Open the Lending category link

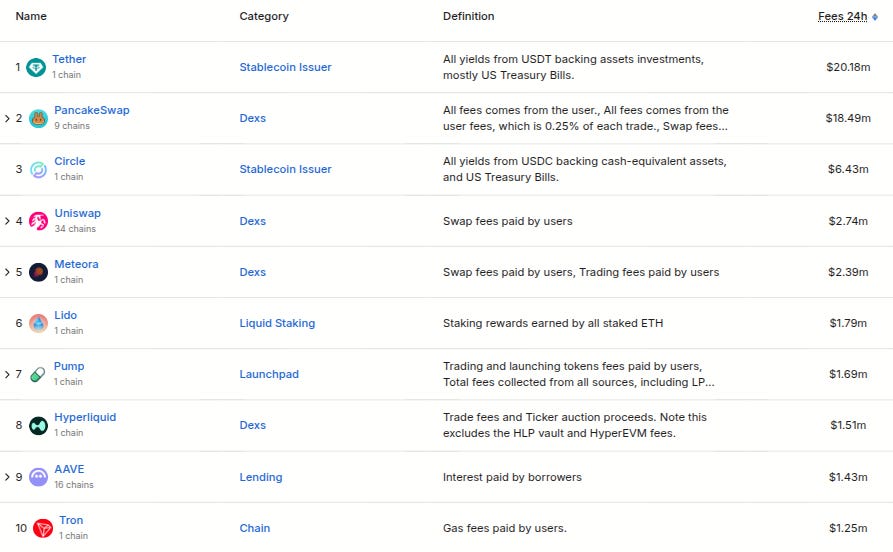coord(261,477)
